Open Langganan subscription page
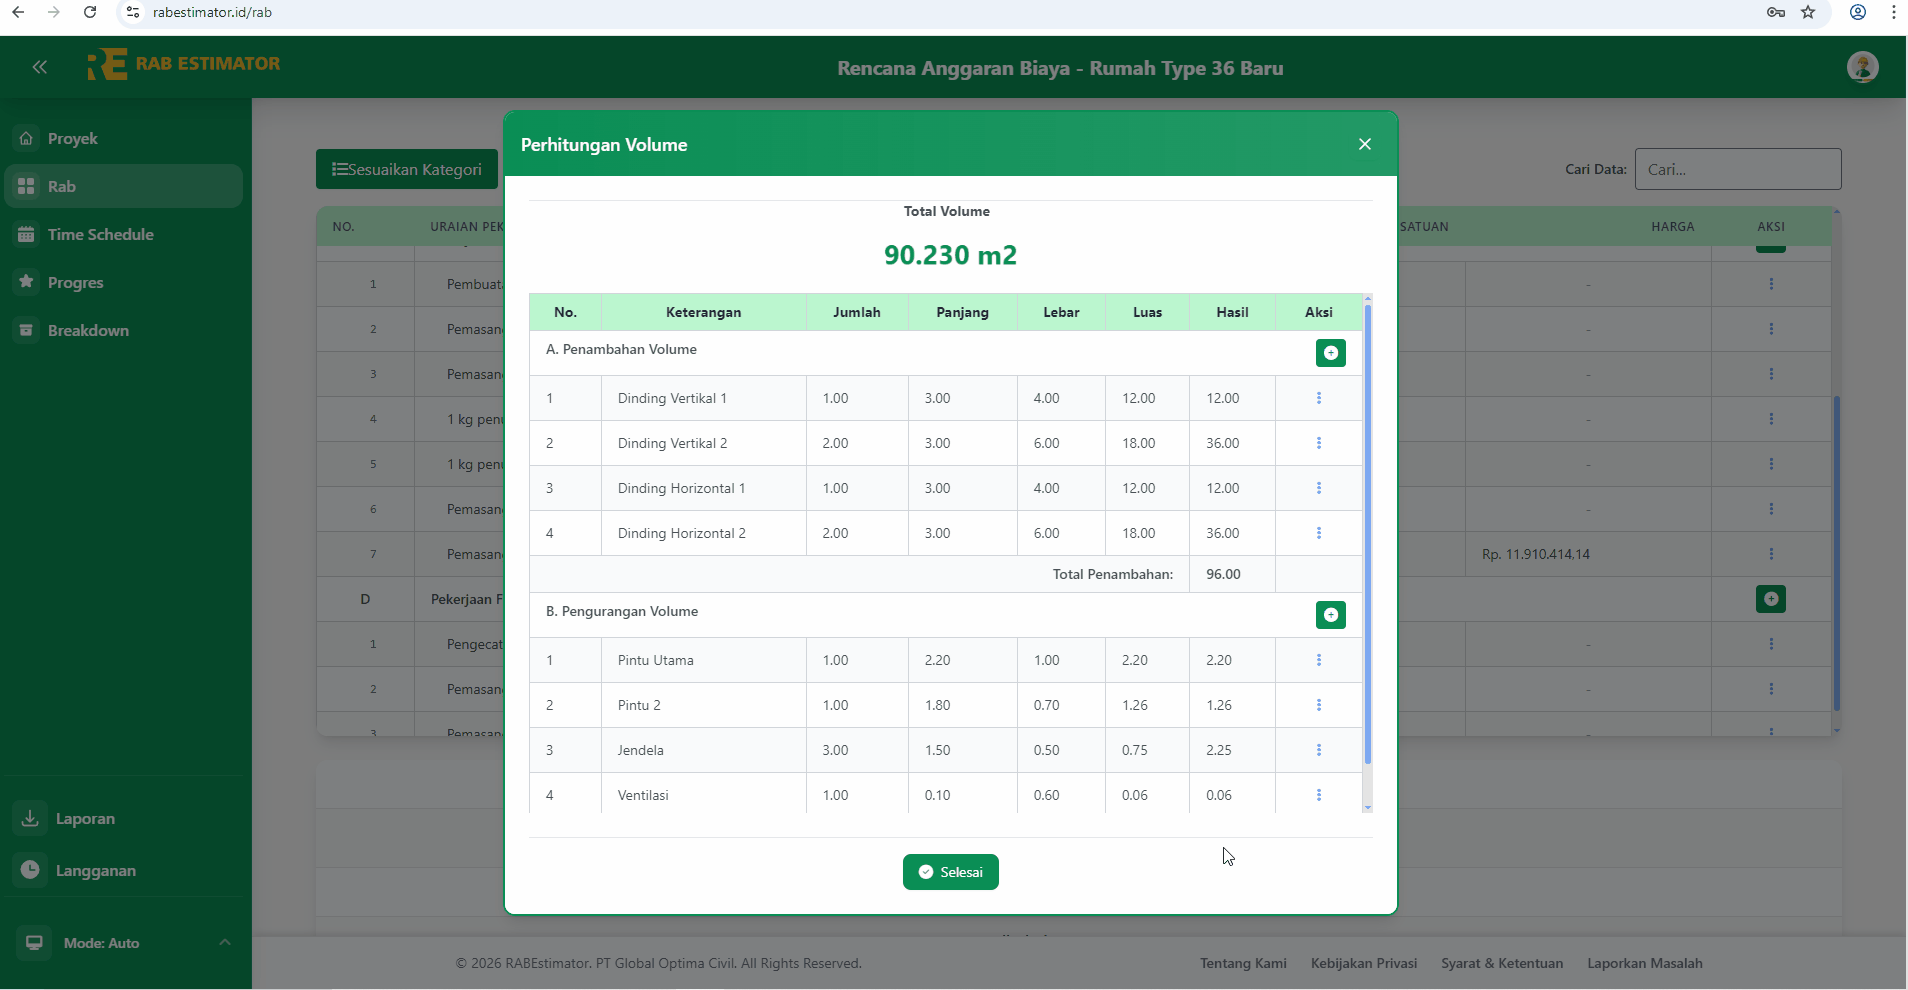The height and width of the screenshot is (990, 1908). [x=95, y=871]
